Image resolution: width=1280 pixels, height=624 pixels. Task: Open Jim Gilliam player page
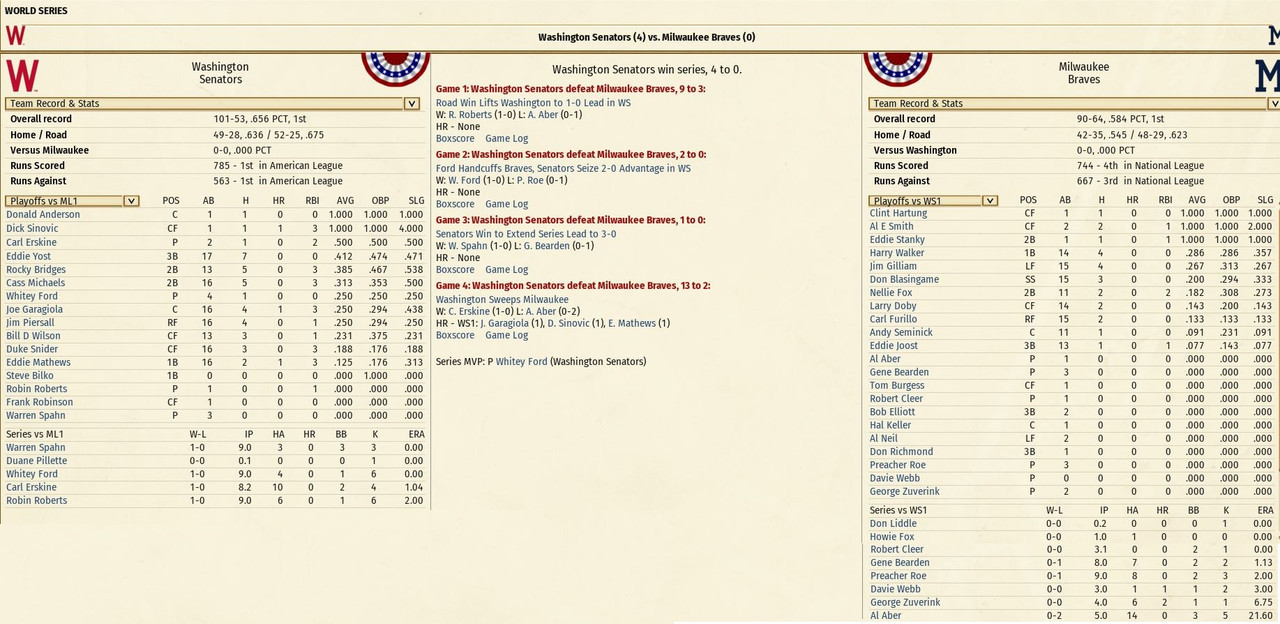coord(893,267)
